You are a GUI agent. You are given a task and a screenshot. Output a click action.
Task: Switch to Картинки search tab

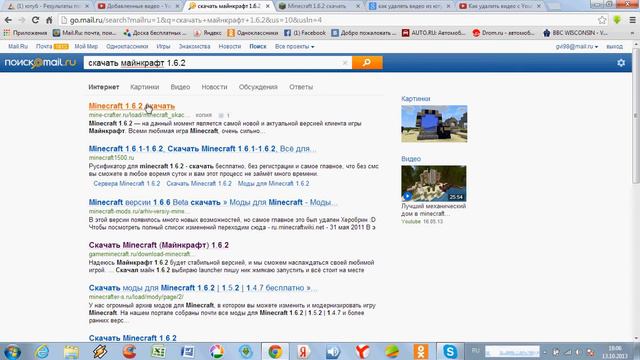(x=144, y=87)
